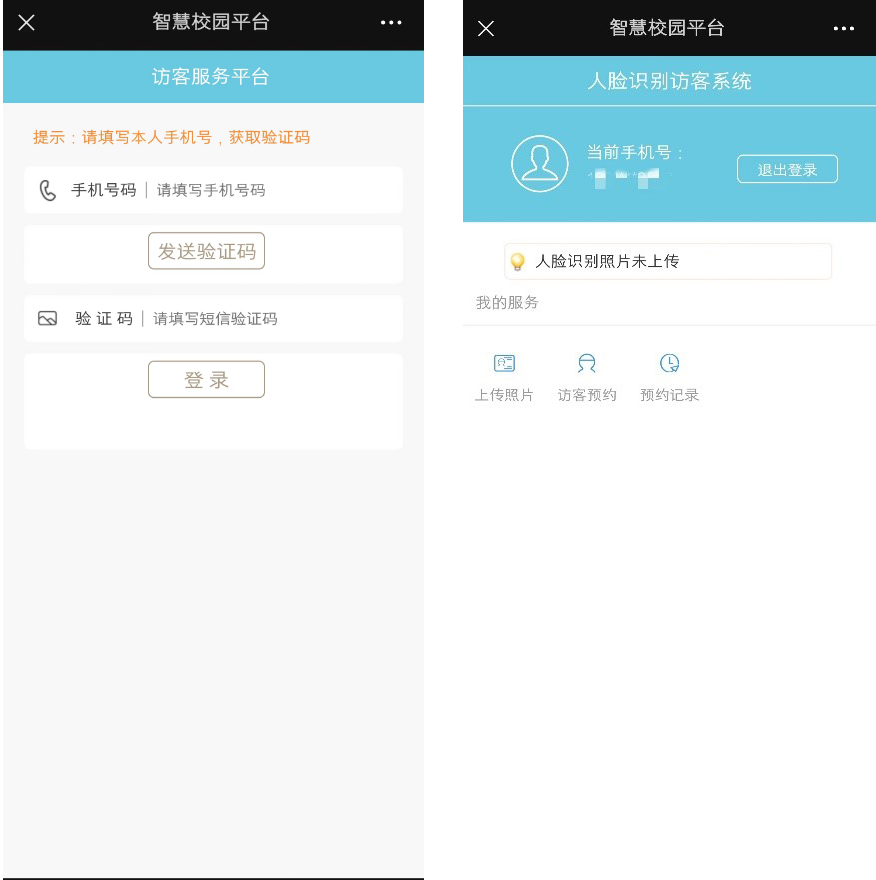The image size is (876, 880).
Task: Open the three-dot menu on right screen
Action: point(843,29)
